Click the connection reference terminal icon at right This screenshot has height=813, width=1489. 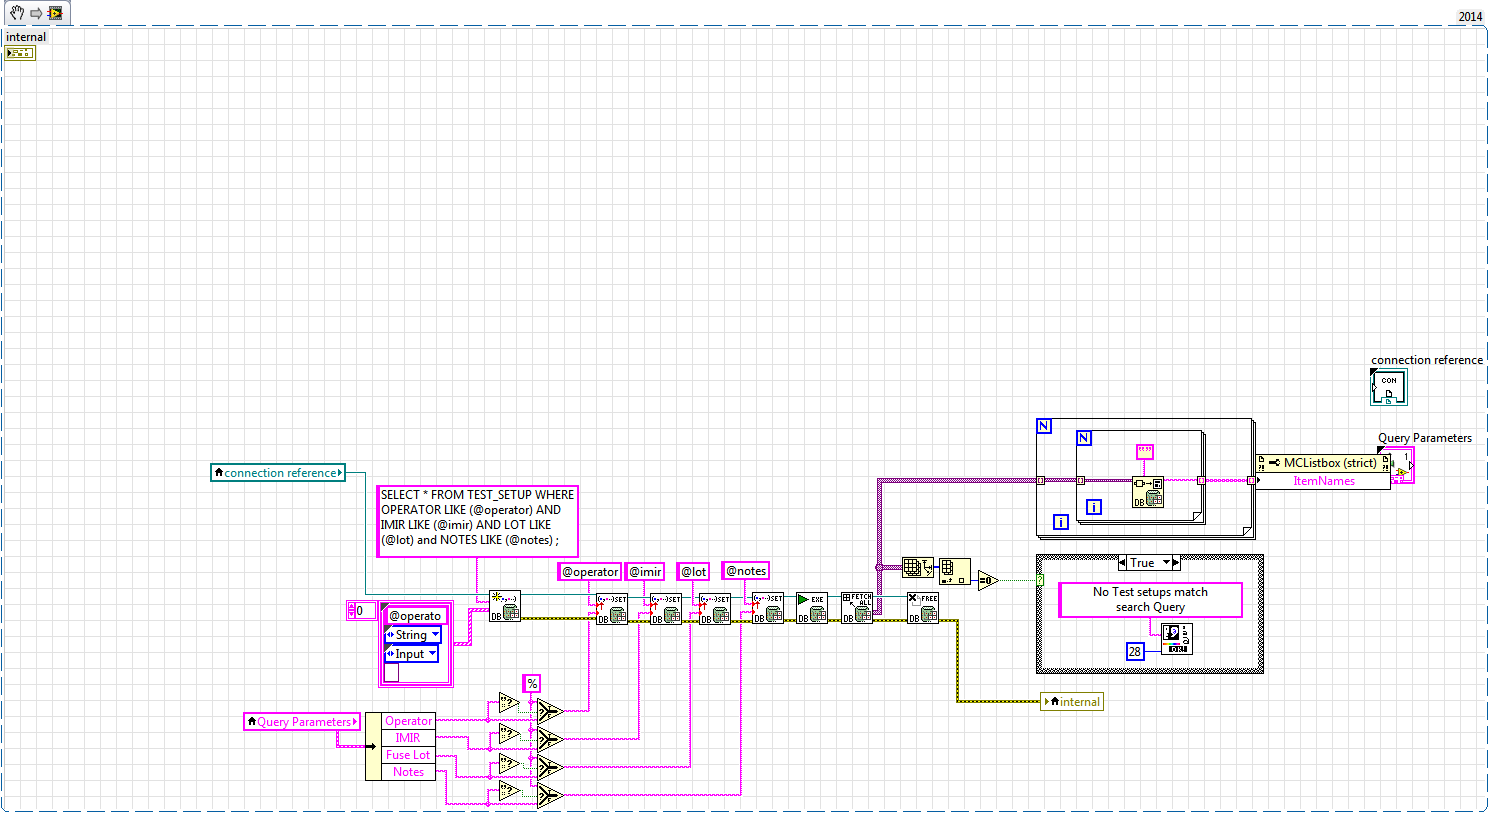point(1388,387)
